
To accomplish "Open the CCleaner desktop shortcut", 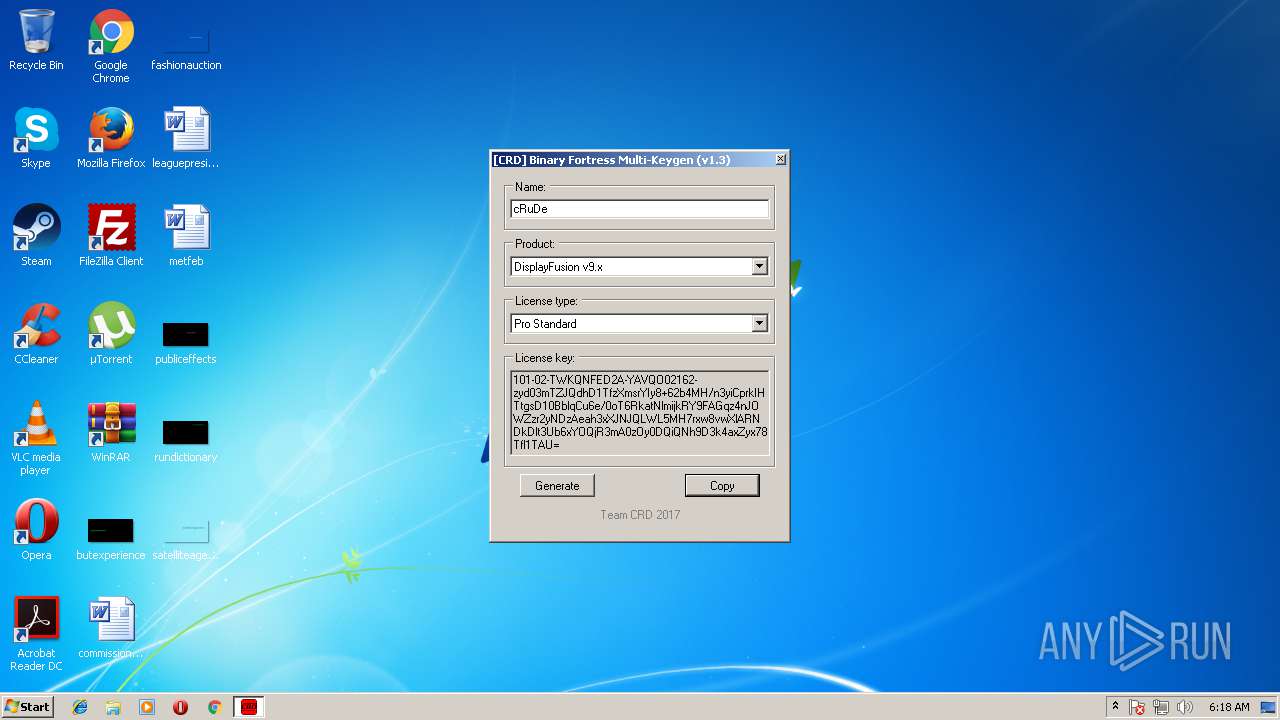I will 36,335.
